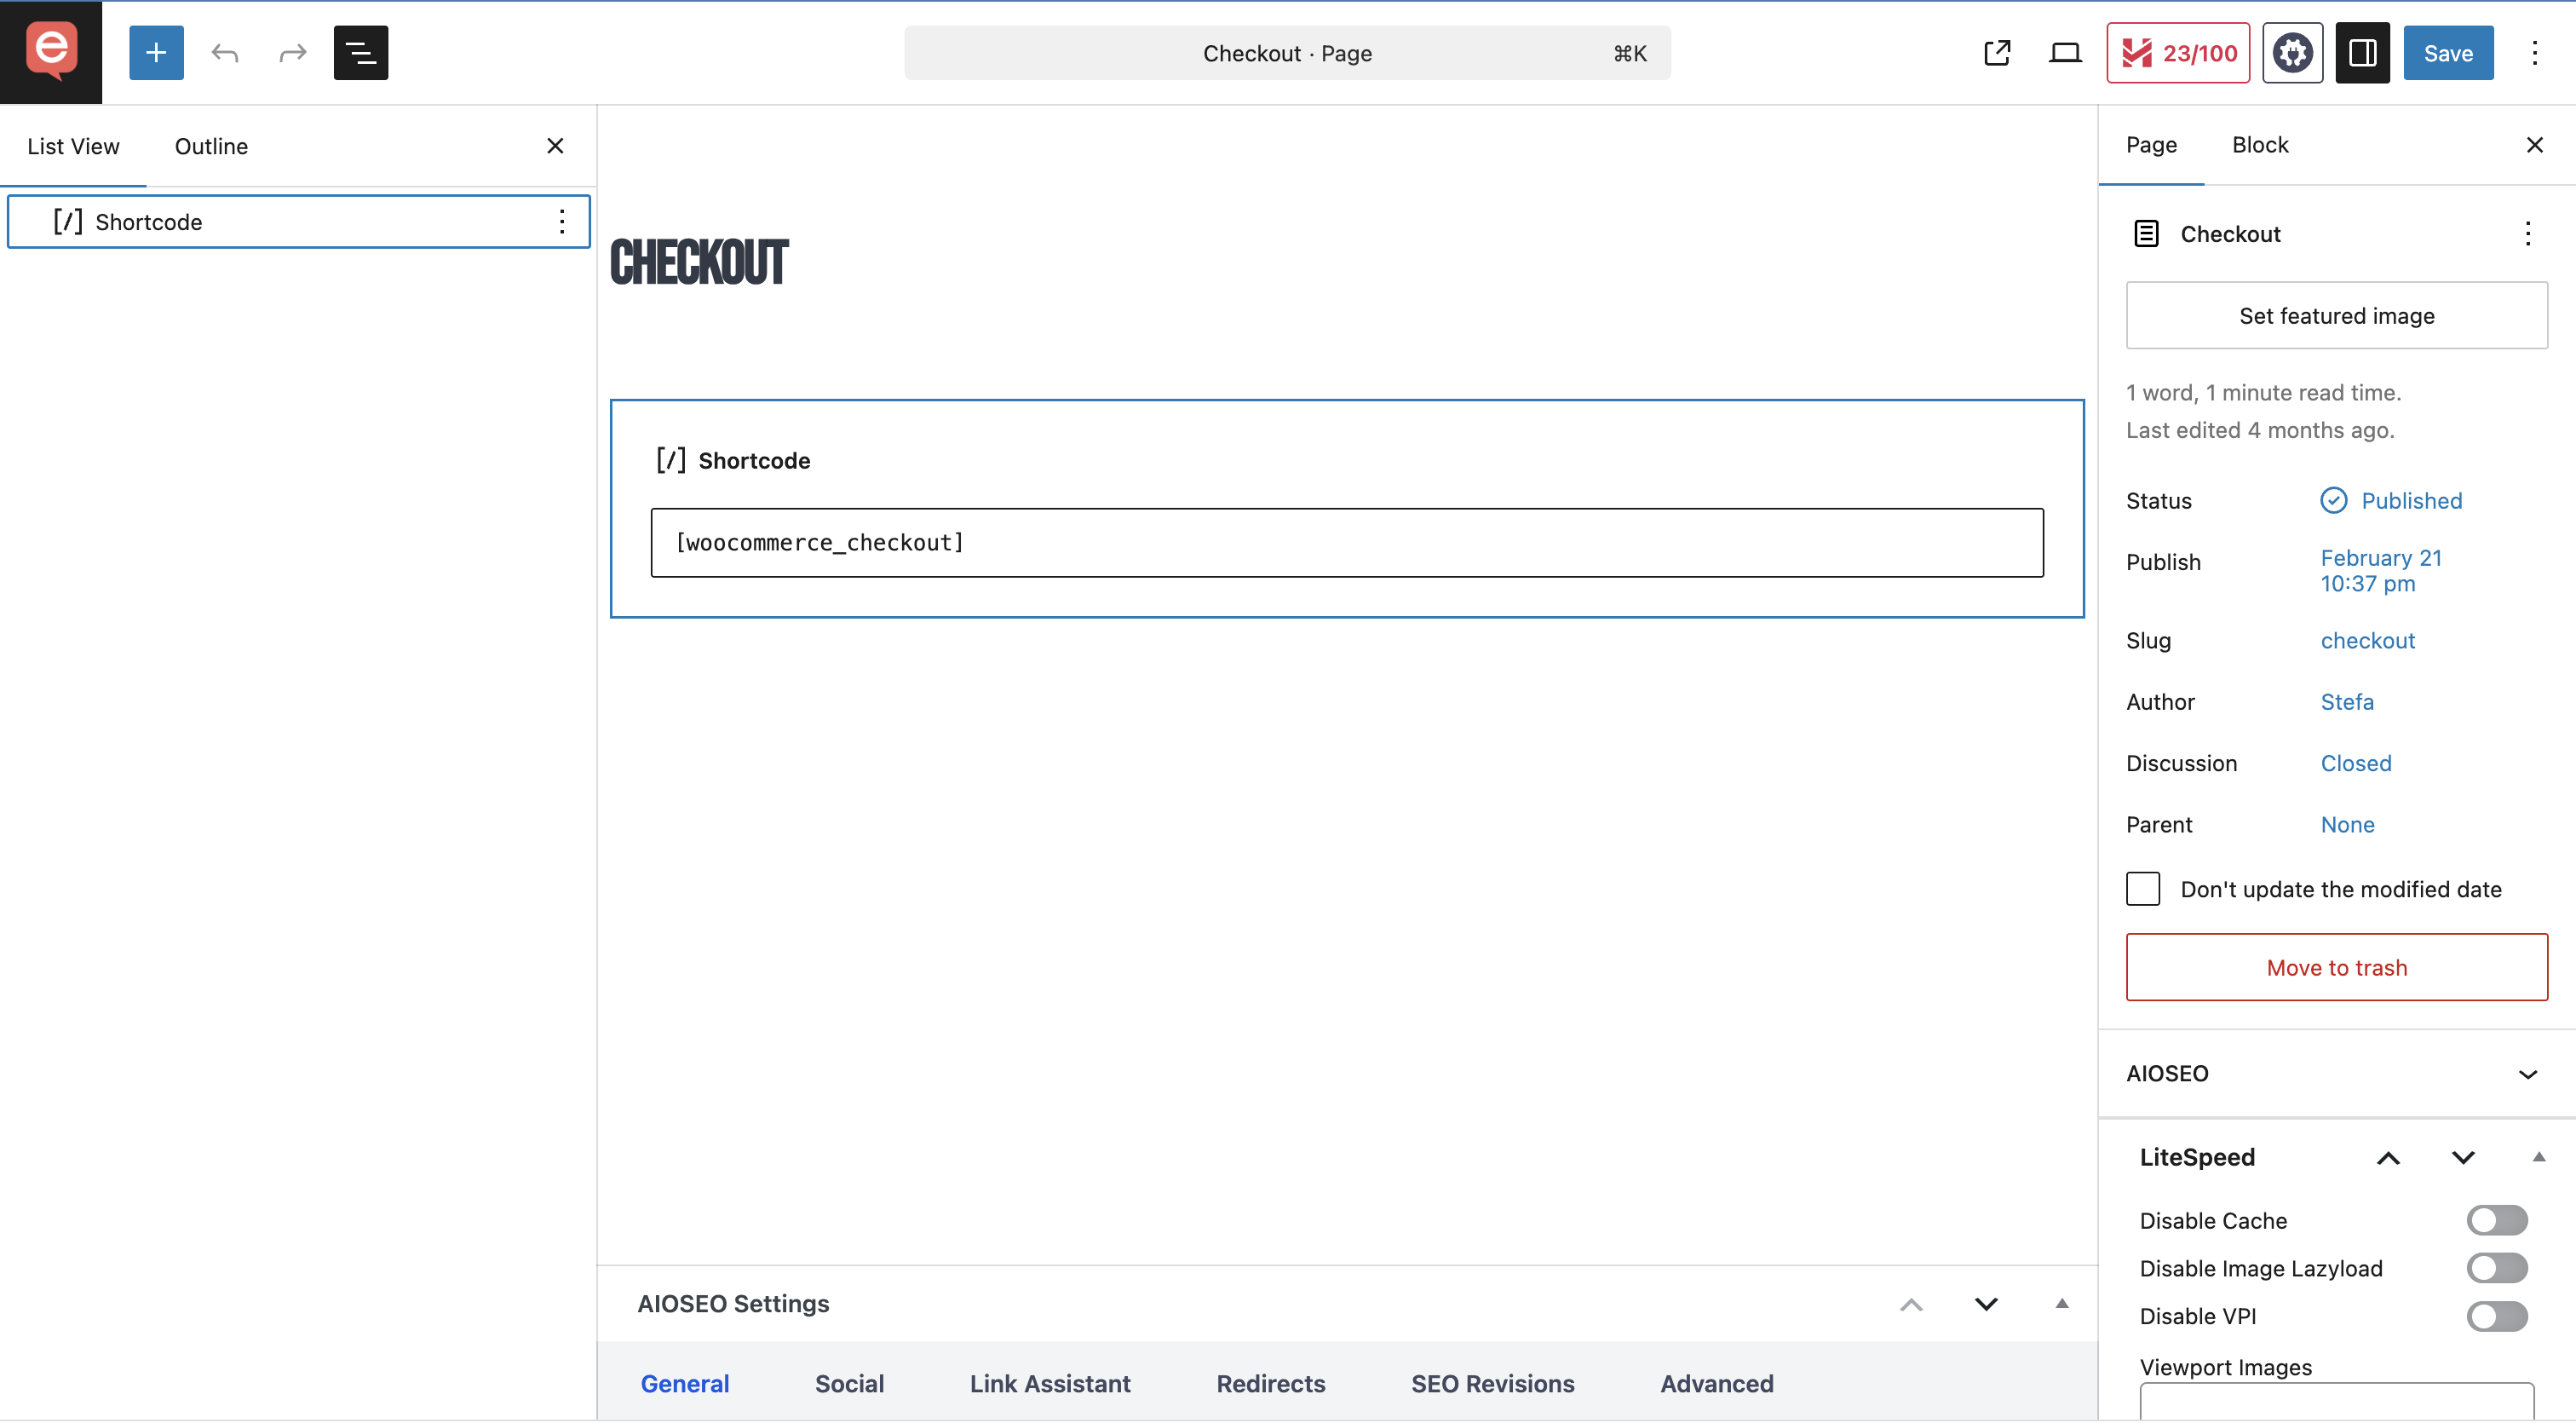This screenshot has width=2576, height=1423.
Task: Click the block inserter plus button
Action: pos(156,53)
